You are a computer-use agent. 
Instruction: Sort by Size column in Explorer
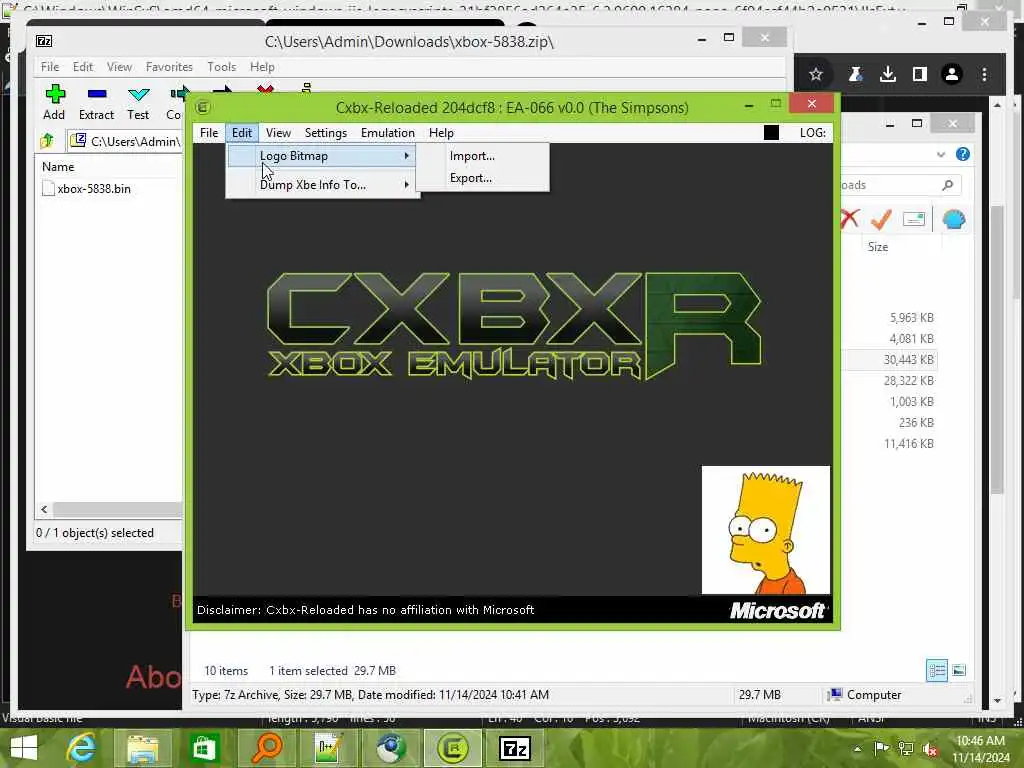click(878, 247)
